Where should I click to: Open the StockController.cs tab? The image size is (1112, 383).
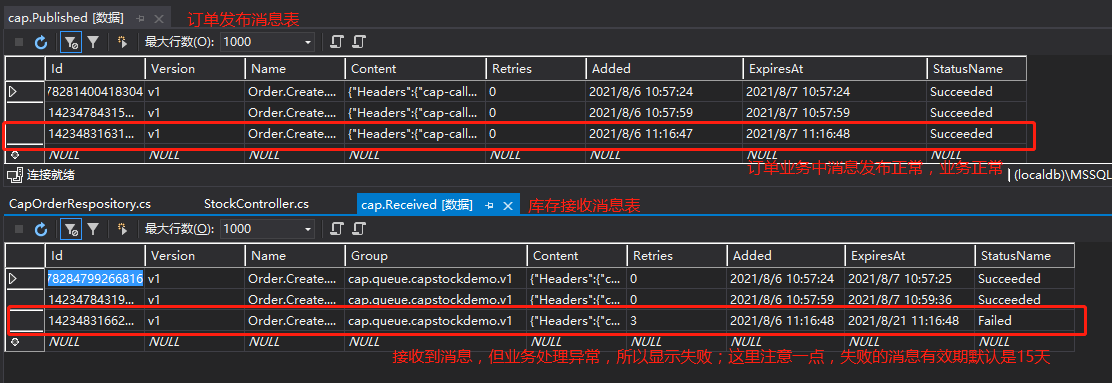(256, 204)
